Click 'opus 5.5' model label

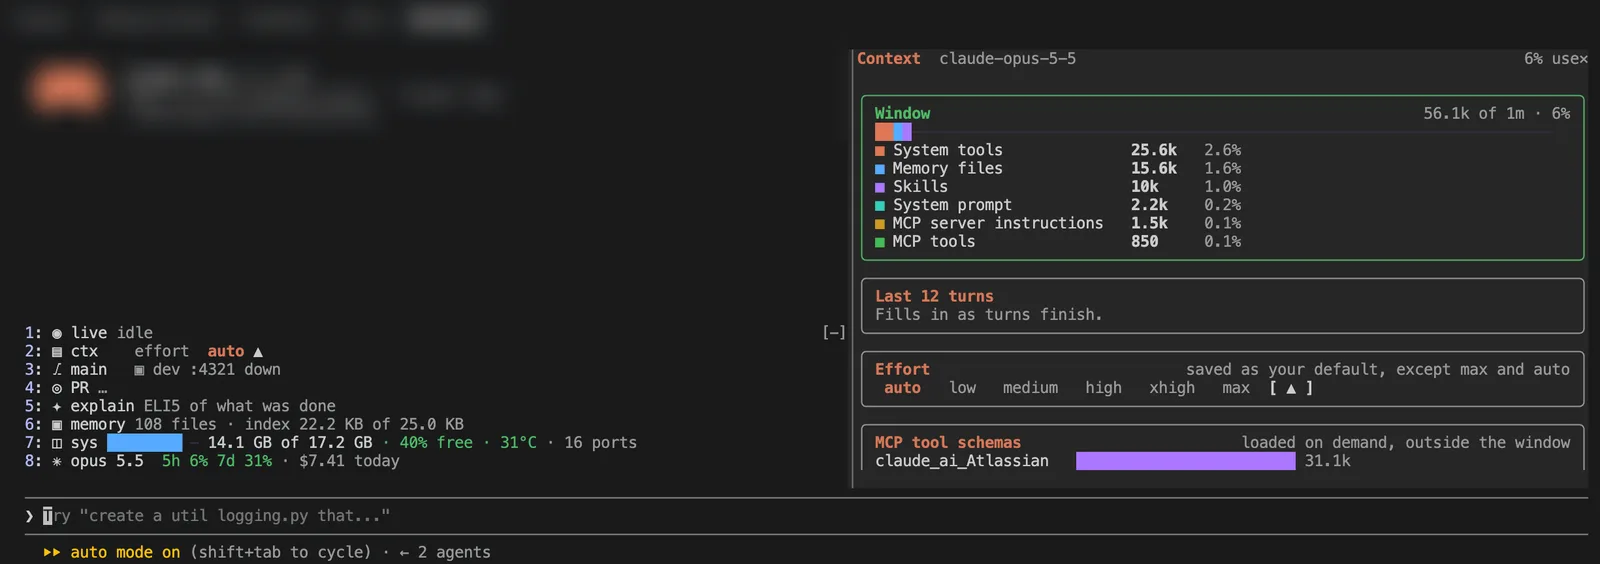point(107,462)
